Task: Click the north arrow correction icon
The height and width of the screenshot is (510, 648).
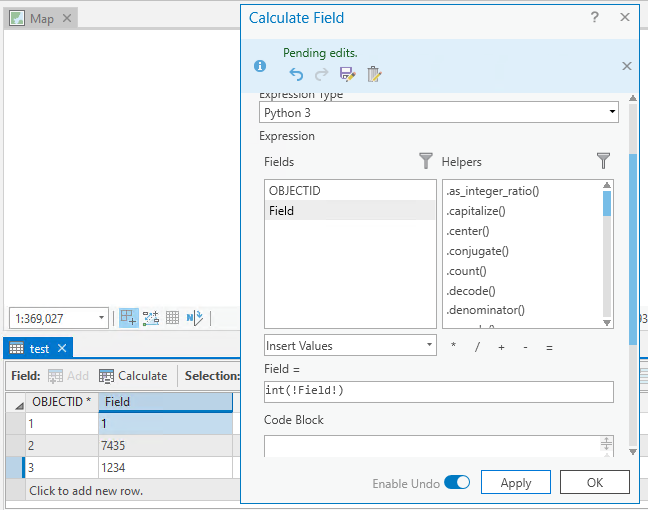Action: click(195, 318)
